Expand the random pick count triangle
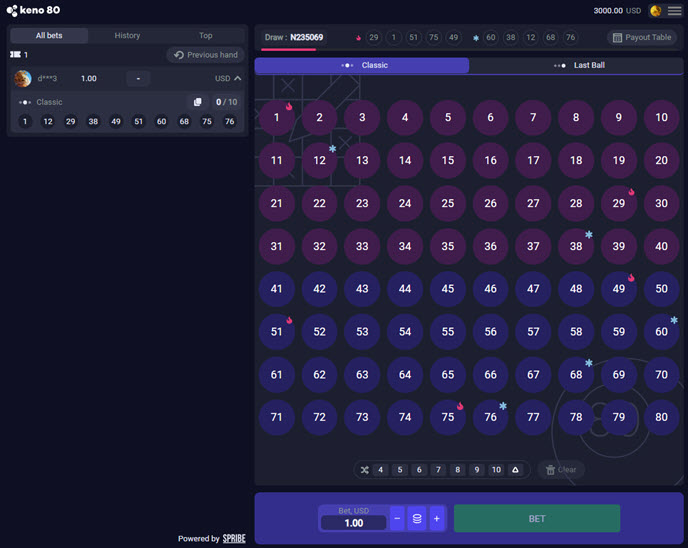This screenshot has height=548, width=688. (515, 469)
